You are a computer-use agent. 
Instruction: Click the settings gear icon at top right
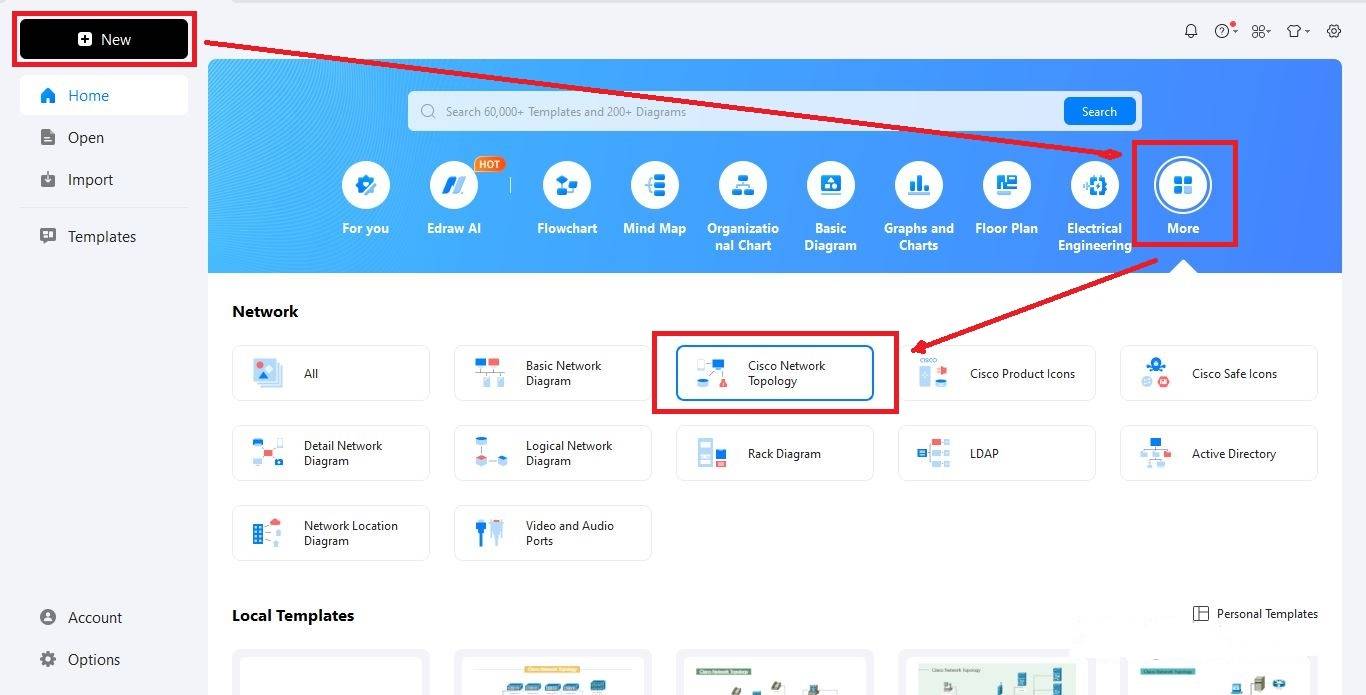(x=1334, y=31)
